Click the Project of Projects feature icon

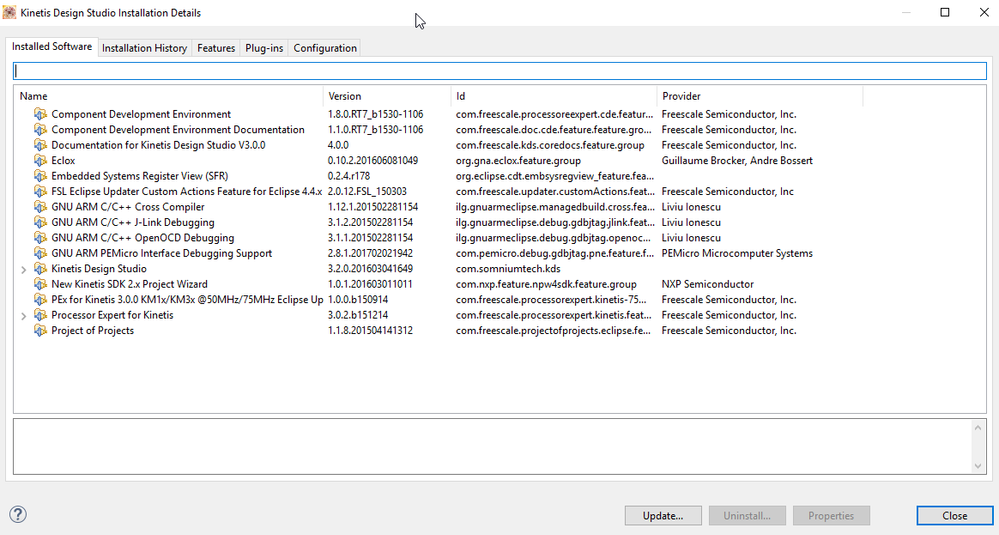coord(40,331)
